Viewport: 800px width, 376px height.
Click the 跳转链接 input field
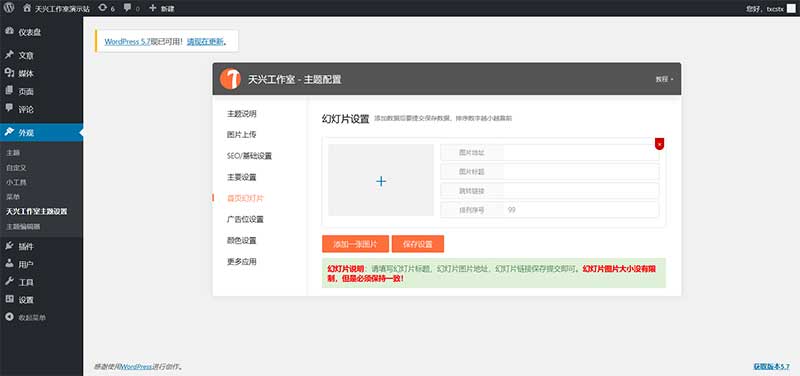tap(581, 191)
